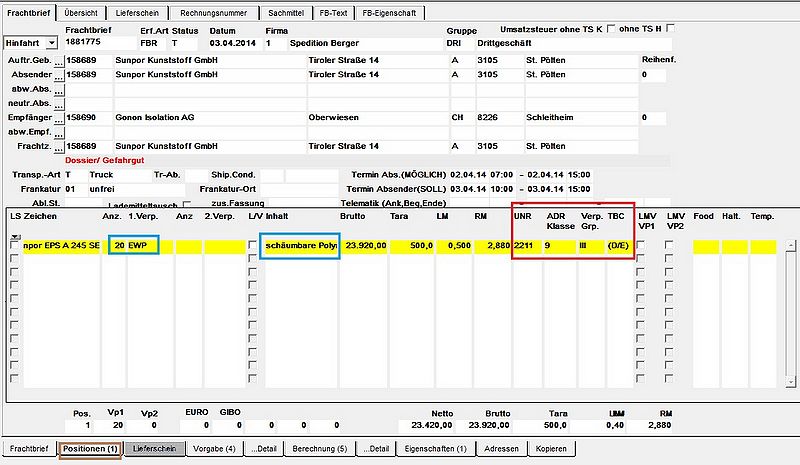Click the Absender street Tiroler Straße 14
800x465 pixels.
[377, 75]
